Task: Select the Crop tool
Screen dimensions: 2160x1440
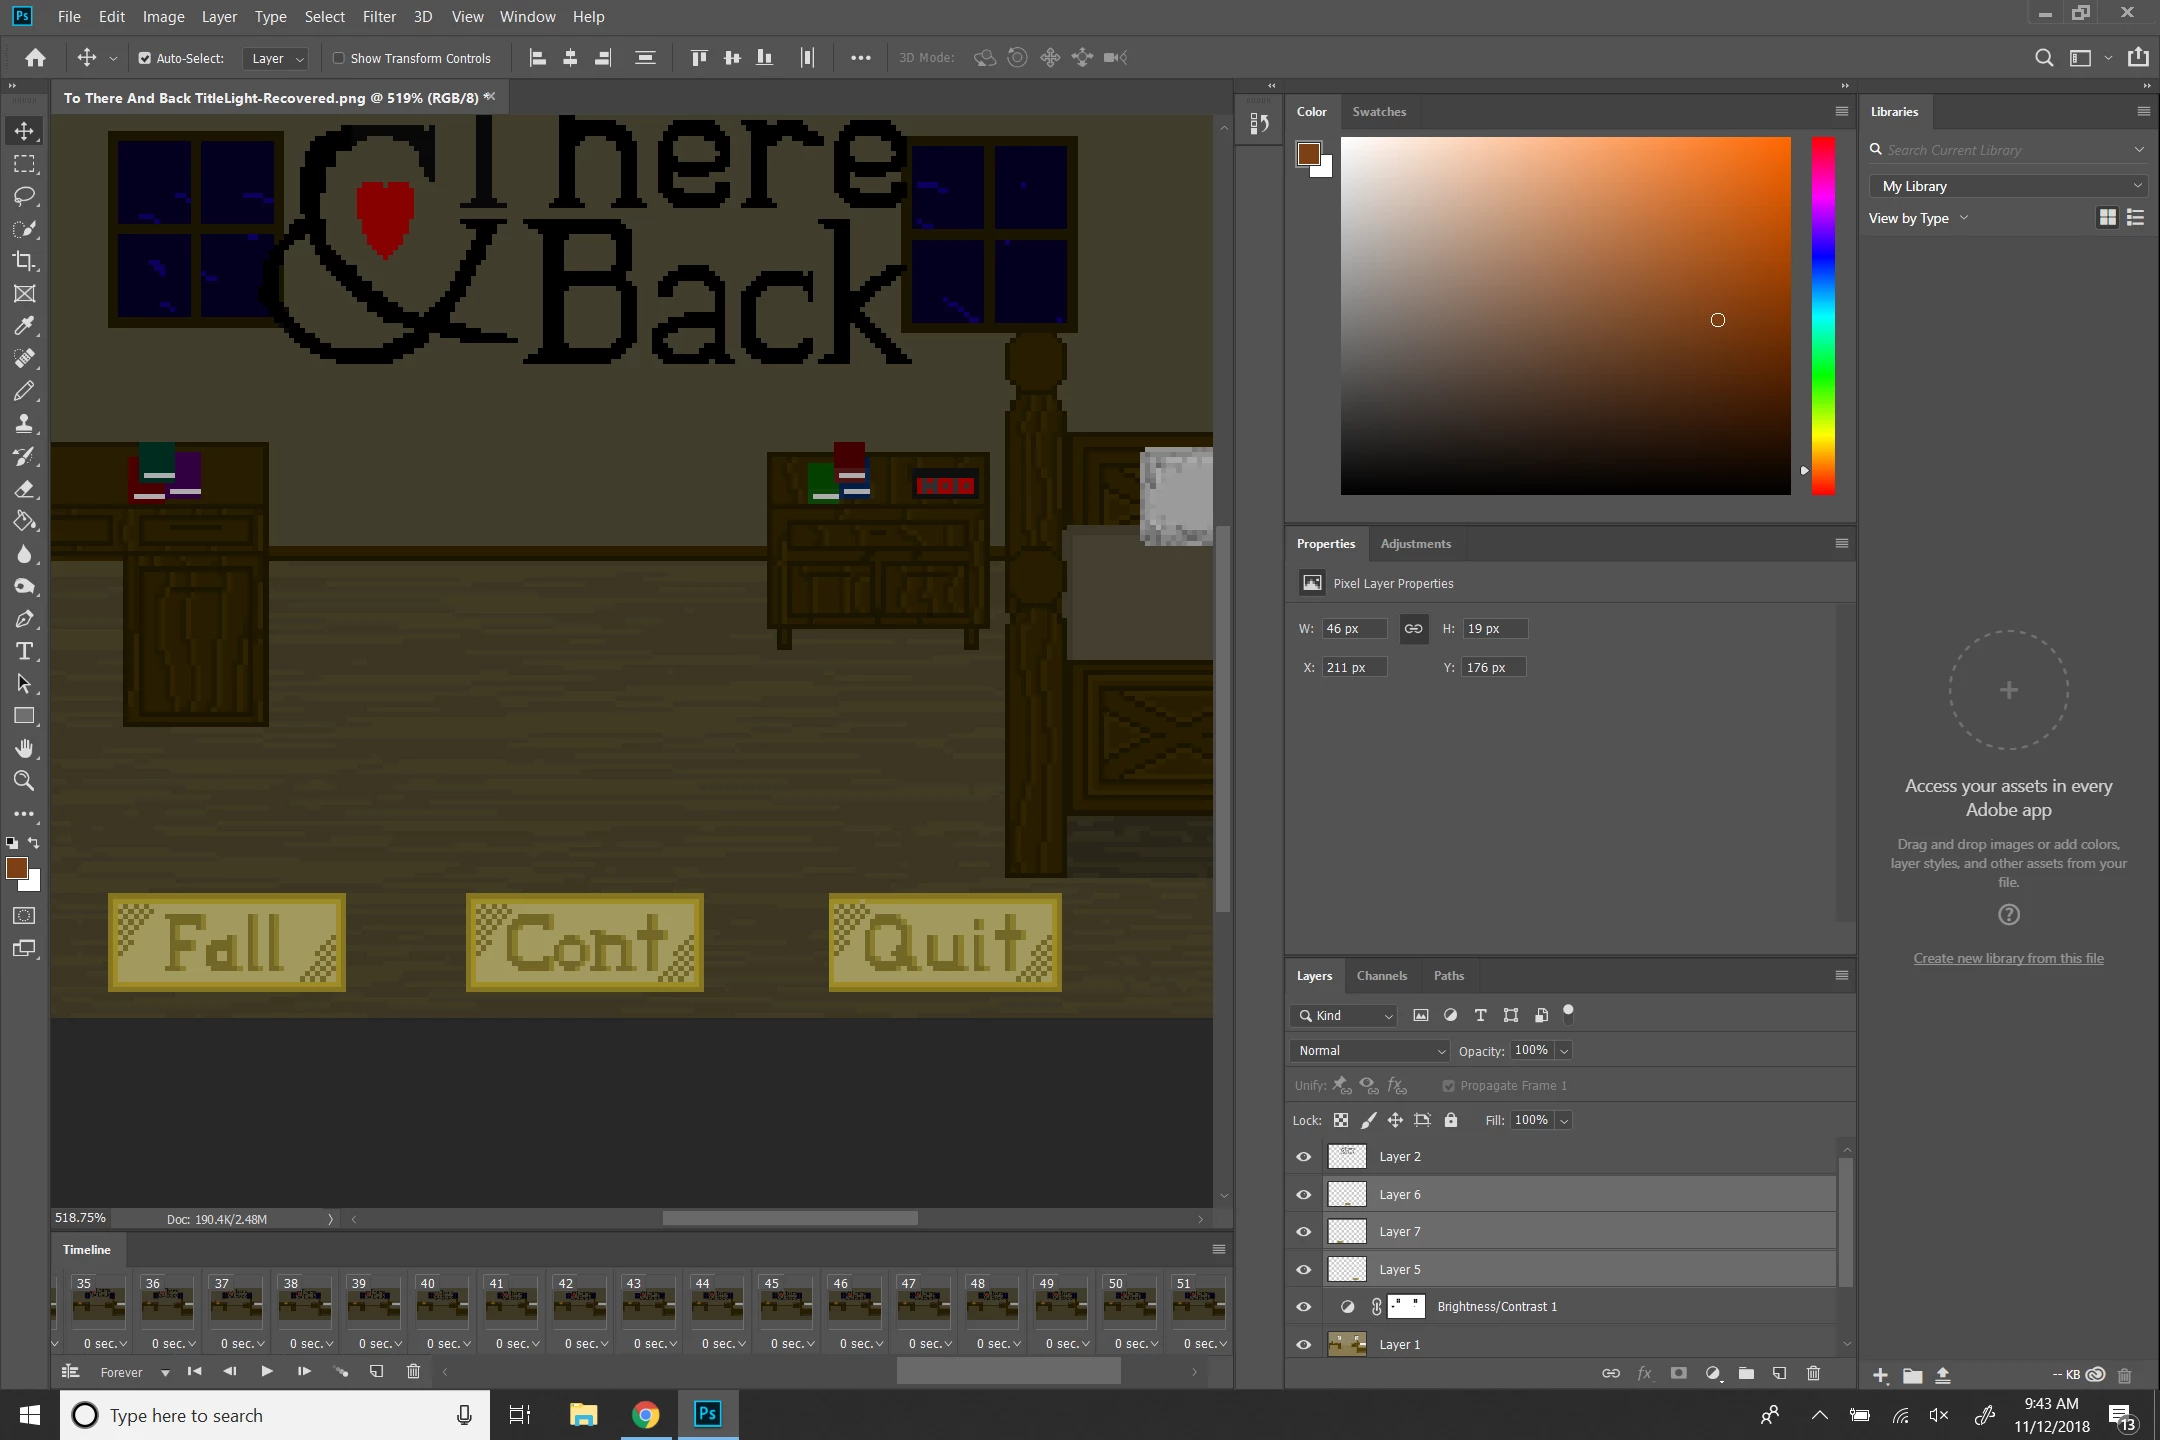Action: tap(24, 261)
